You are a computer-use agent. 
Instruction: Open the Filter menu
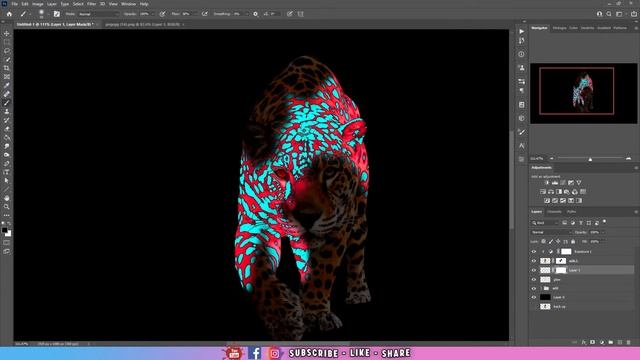[x=91, y=4]
